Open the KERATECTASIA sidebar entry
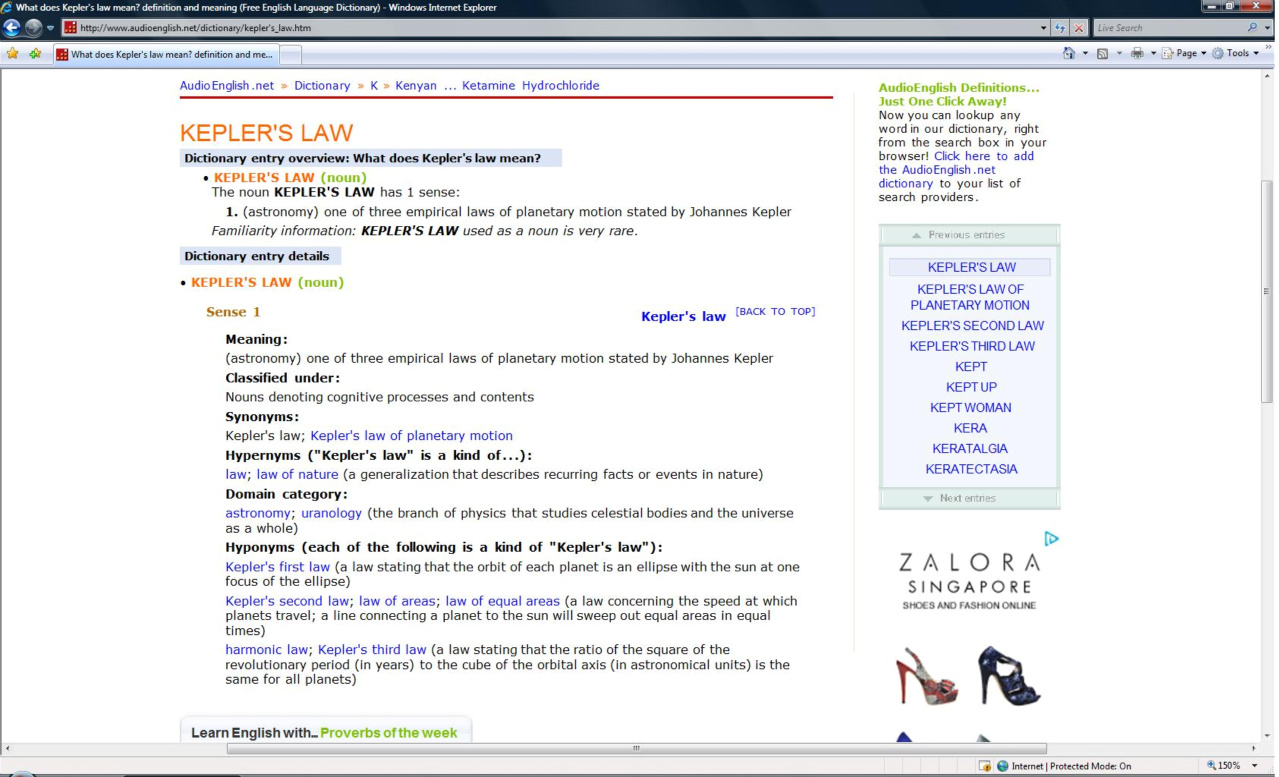 click(971, 469)
